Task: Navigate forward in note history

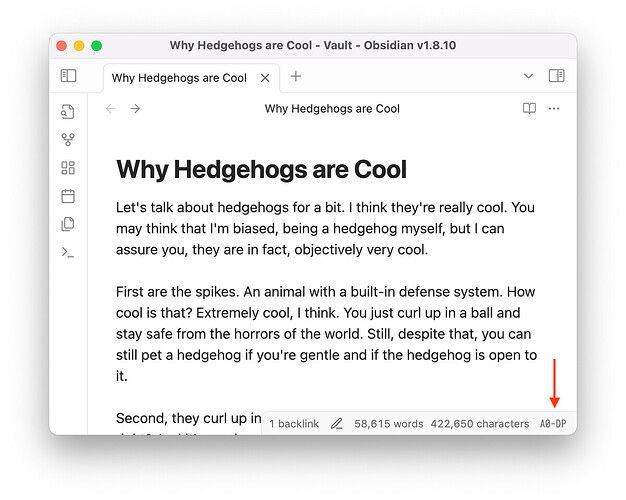Action: click(x=135, y=109)
